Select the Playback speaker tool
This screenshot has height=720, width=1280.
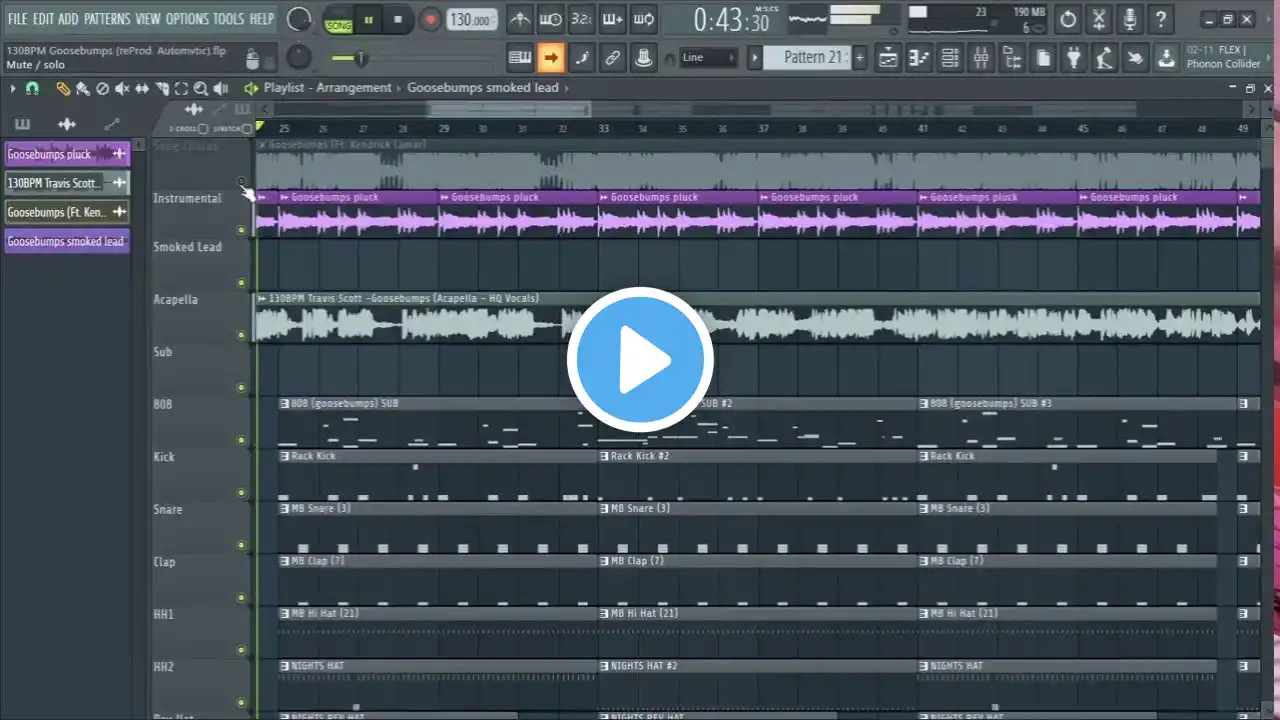pos(221,88)
